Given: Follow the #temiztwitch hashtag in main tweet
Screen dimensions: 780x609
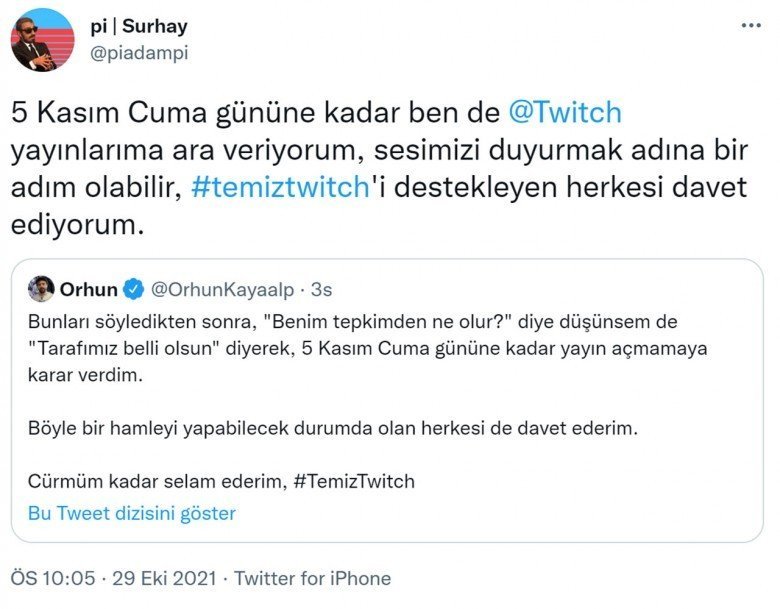Looking at the screenshot, I should coord(277,187).
